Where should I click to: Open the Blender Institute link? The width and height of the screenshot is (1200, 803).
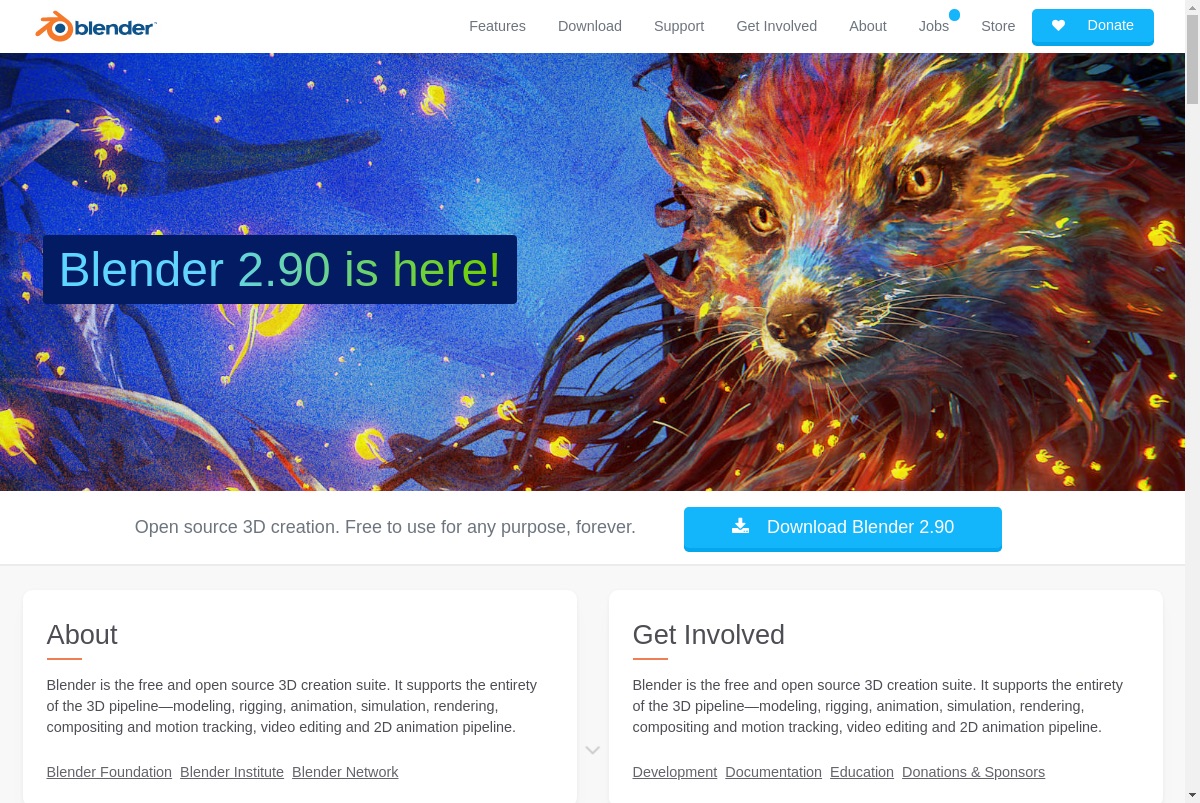pos(232,772)
